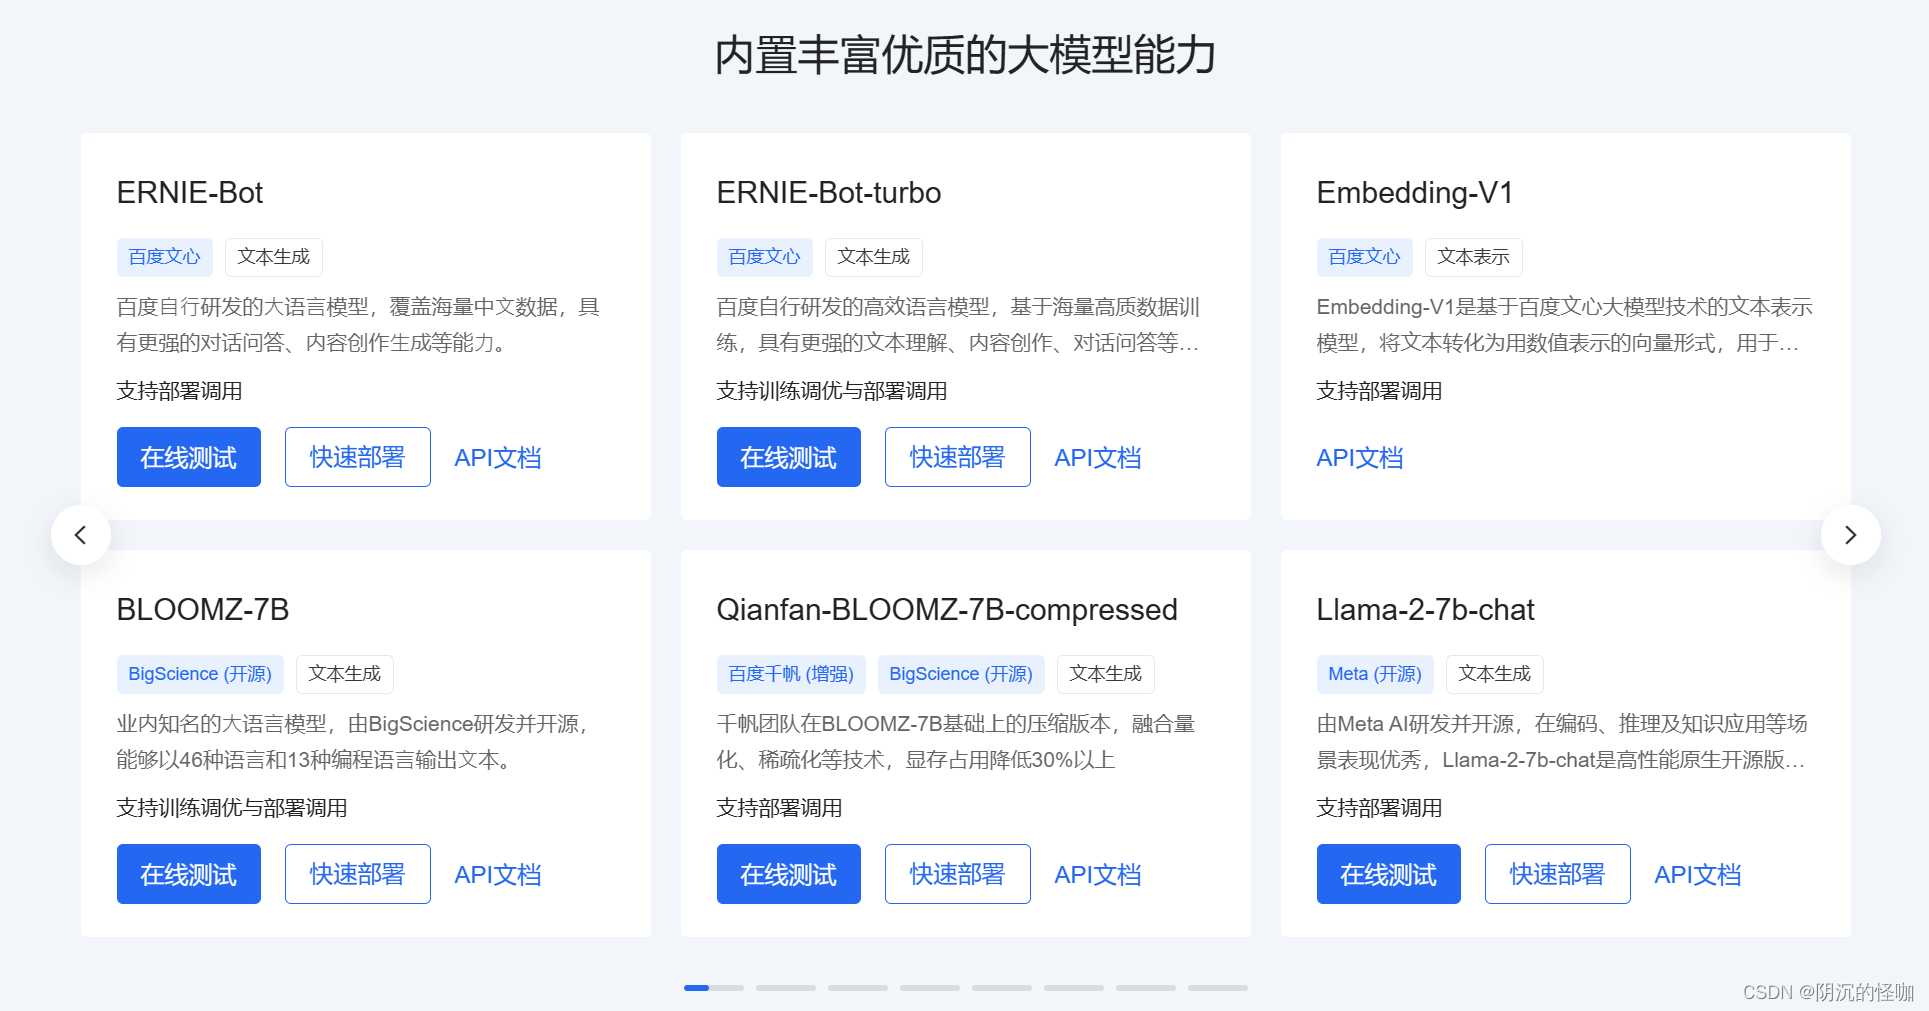Screen dimensions: 1929x1011
Task: Click the BLOOMZ-7B card title
Action: click(203, 610)
